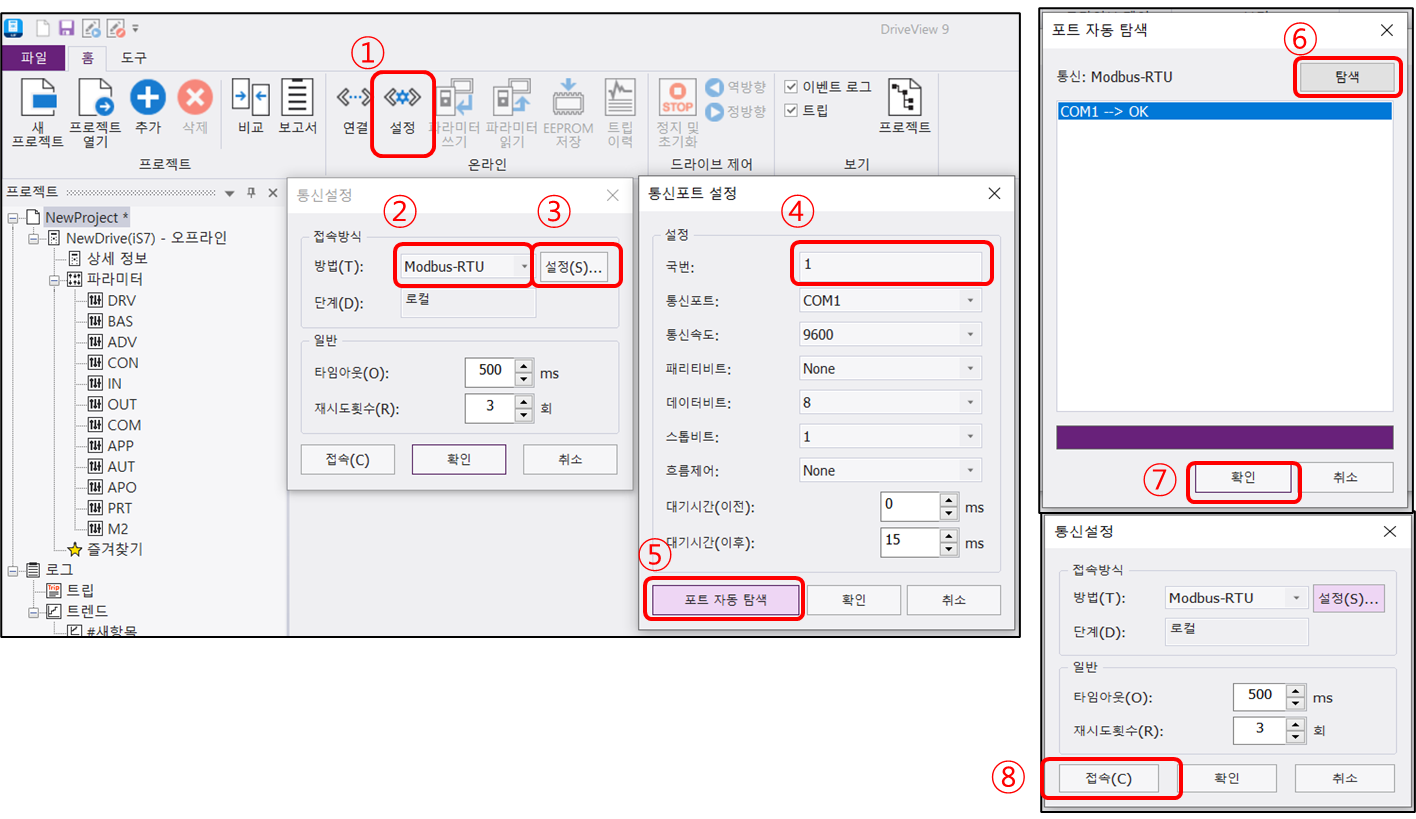Enable the 이벤트 로그 checkbox

[790, 86]
